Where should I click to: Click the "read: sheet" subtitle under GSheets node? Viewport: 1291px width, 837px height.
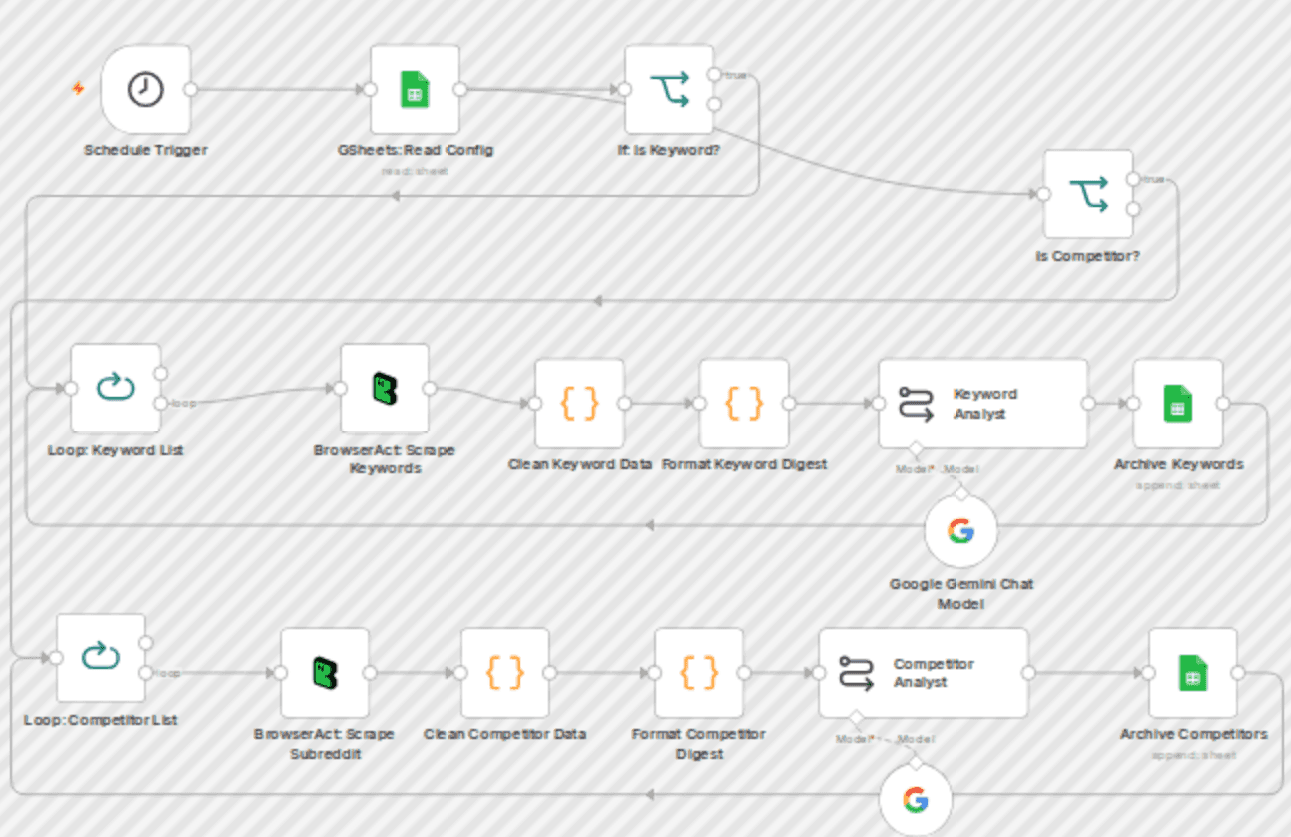pyautogui.click(x=414, y=171)
